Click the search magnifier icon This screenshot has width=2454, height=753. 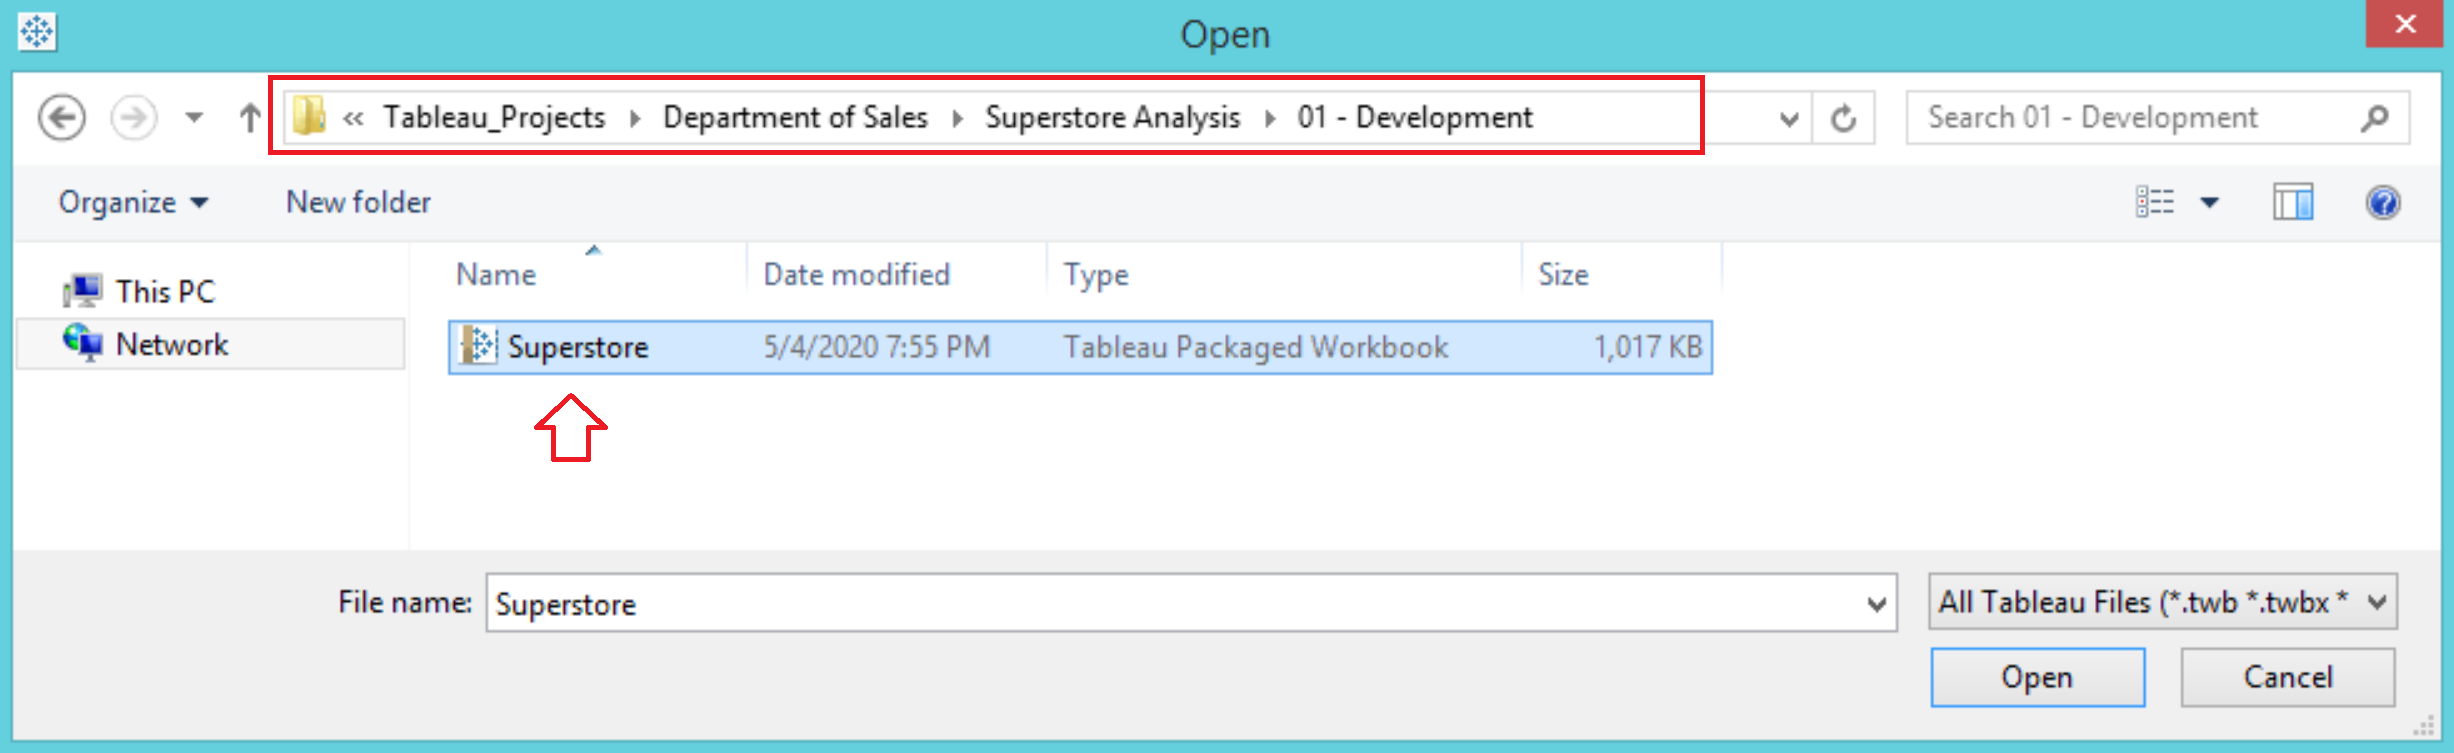2375,118
